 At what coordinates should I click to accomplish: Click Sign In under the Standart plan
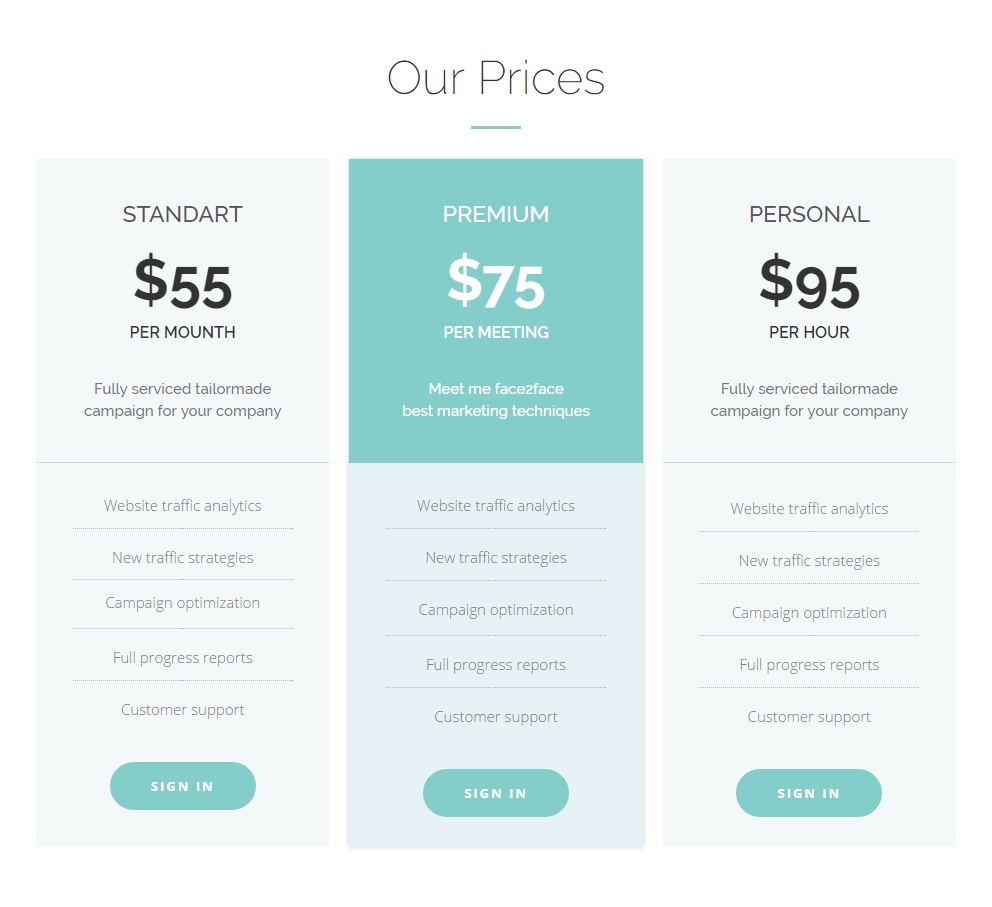(183, 786)
